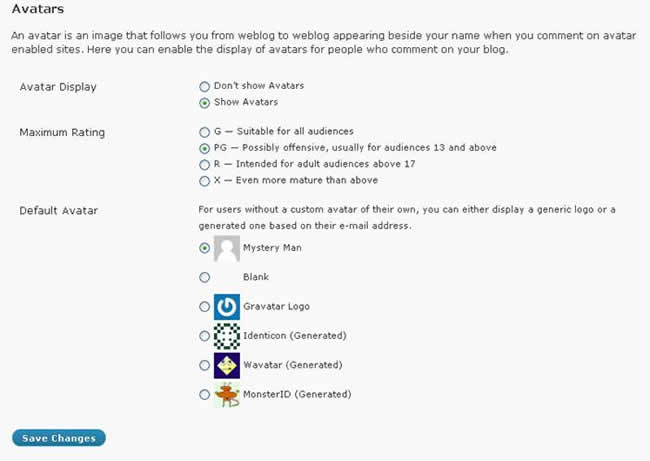Choose the PG possibly offensive rating
Image resolution: width=650 pixels, height=461 pixels.
click(204, 148)
